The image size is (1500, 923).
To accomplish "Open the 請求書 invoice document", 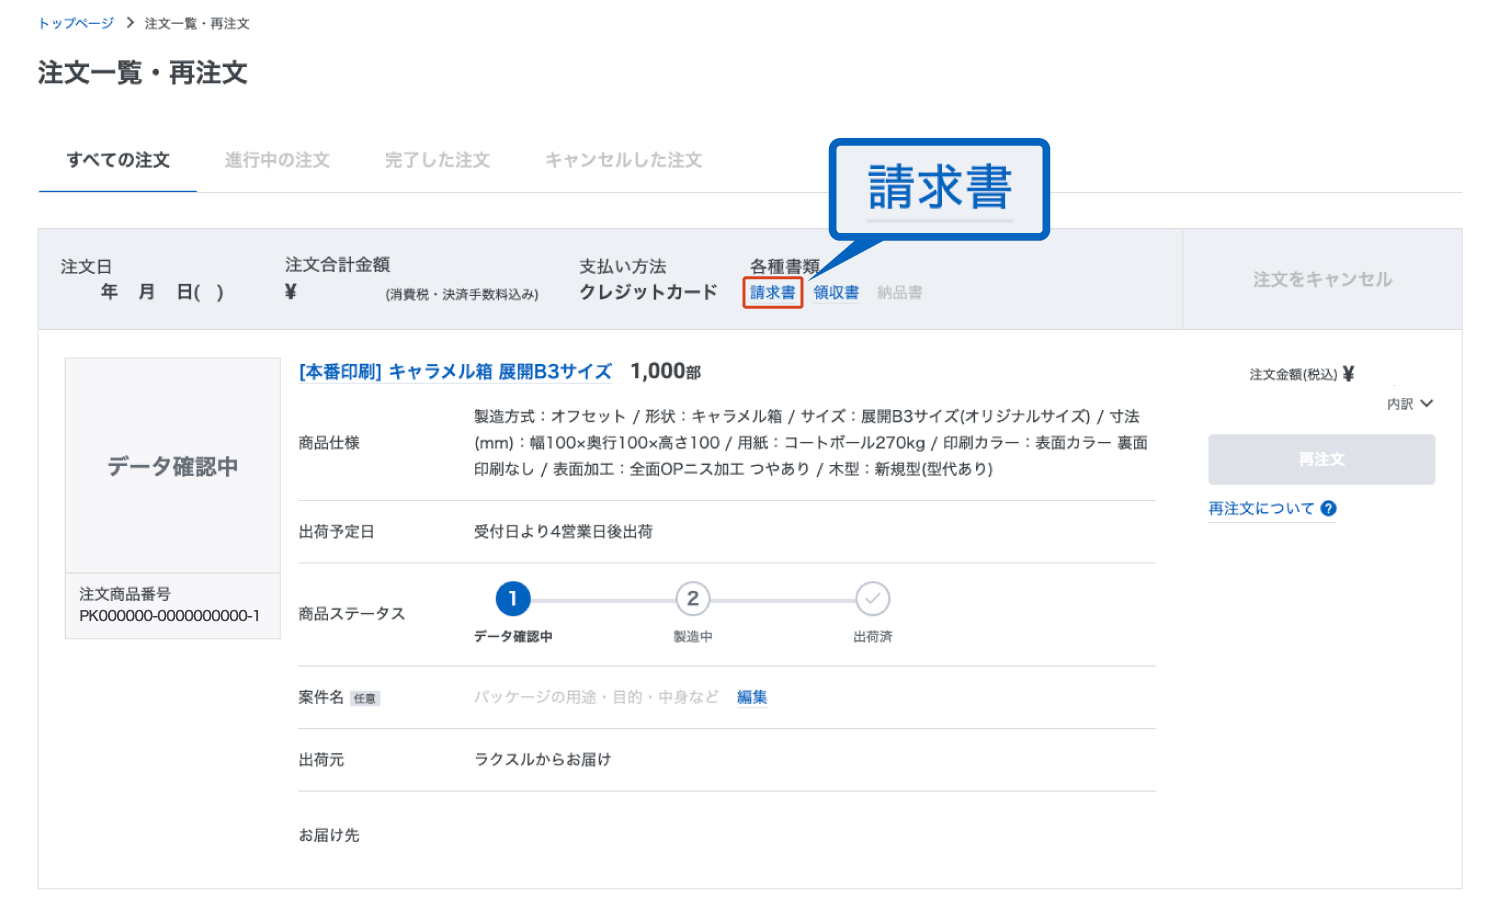I will [773, 293].
